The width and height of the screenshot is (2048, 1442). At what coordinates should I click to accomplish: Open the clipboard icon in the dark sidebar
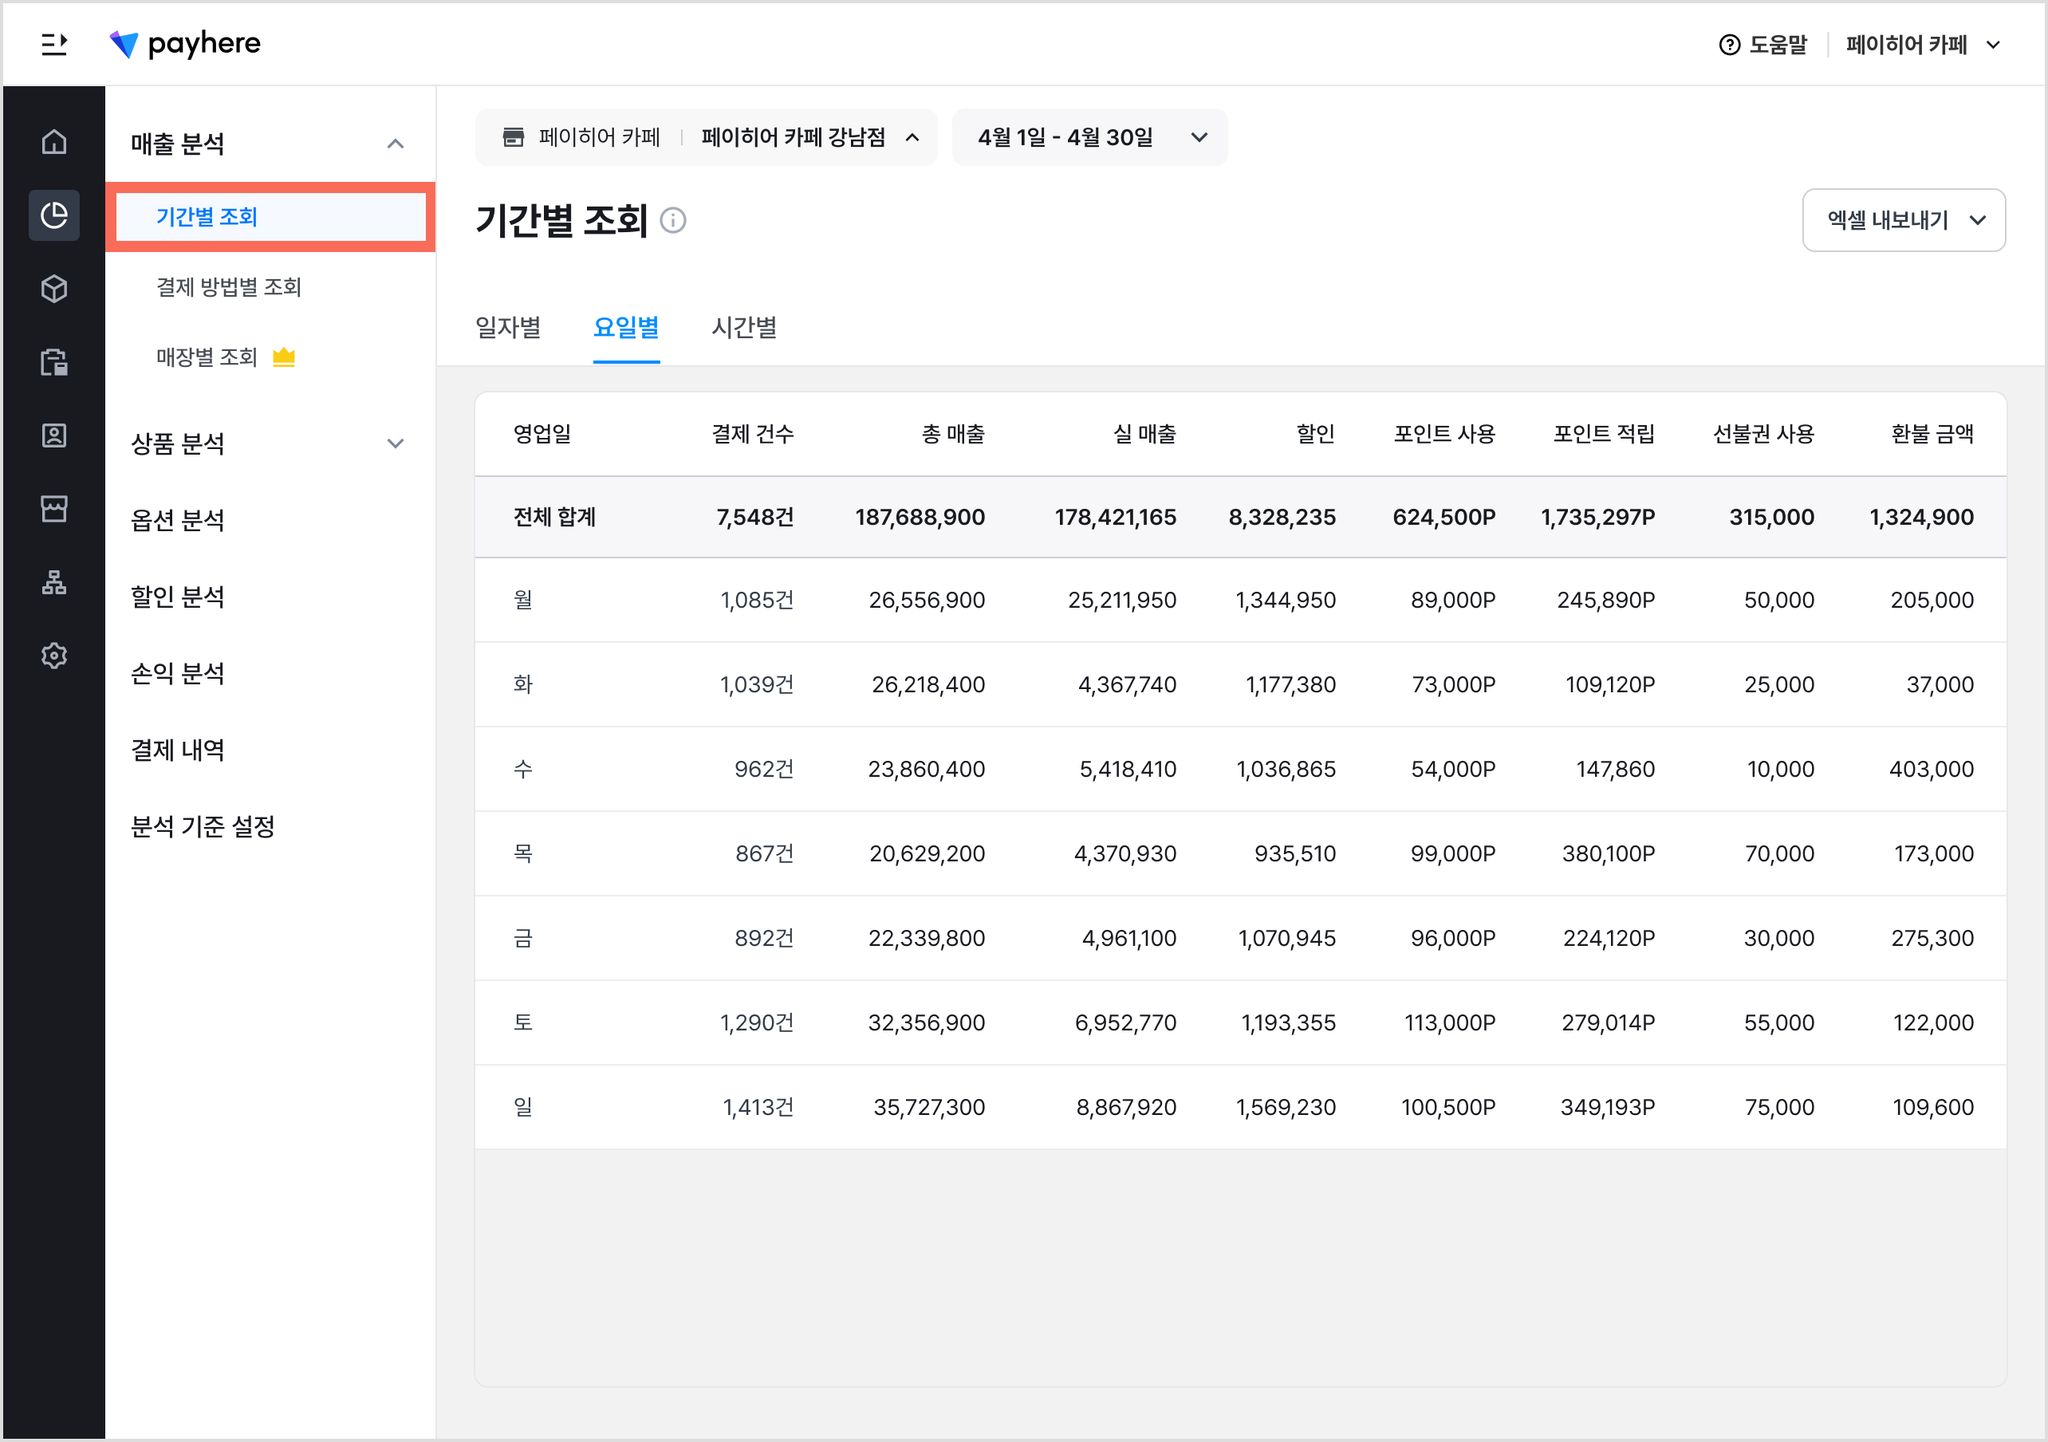point(54,362)
